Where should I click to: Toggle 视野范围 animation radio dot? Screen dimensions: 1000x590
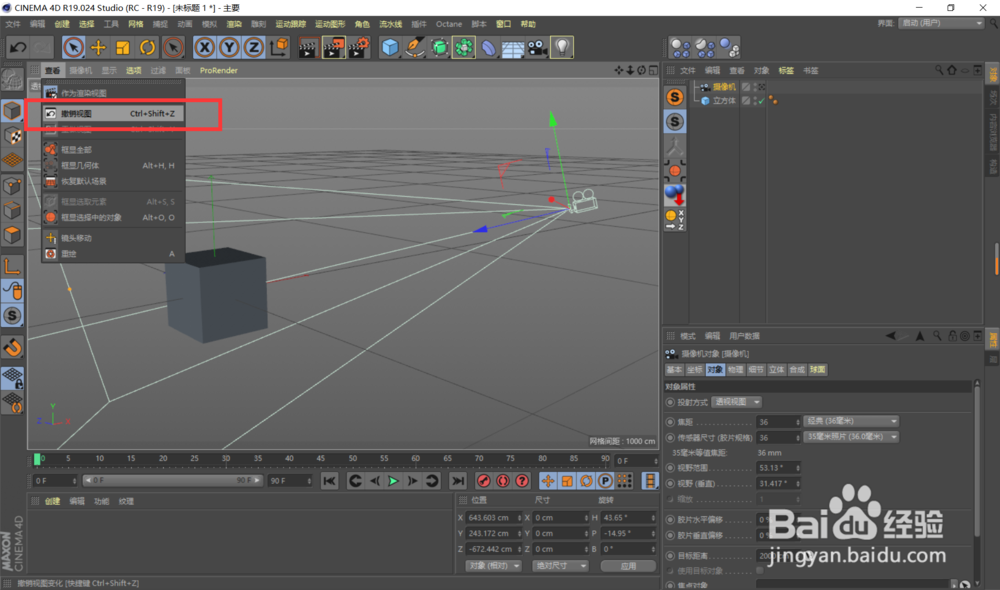(x=670, y=468)
